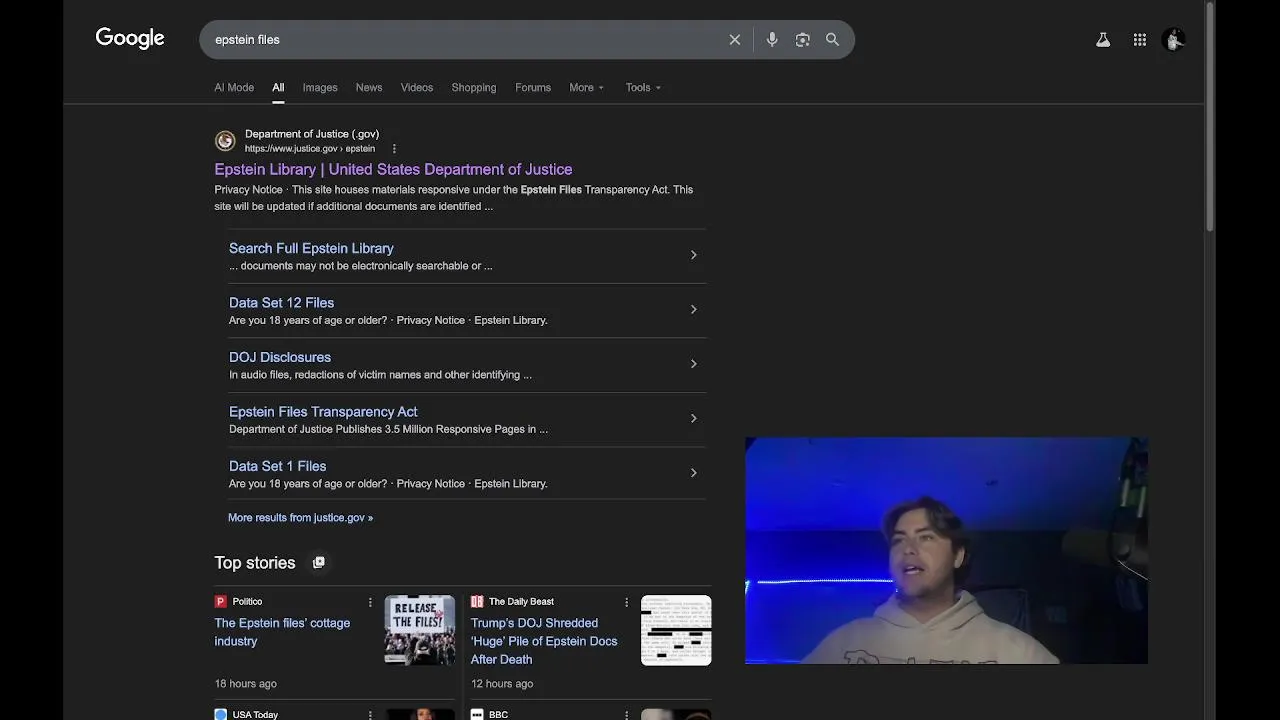
Task: Click inside the search input field
Action: click(x=465, y=40)
